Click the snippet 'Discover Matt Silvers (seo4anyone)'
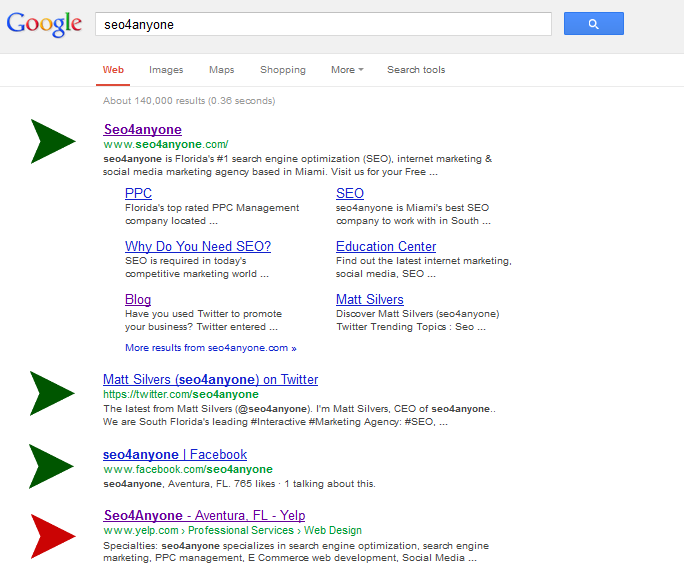684x575 pixels. 417,320
